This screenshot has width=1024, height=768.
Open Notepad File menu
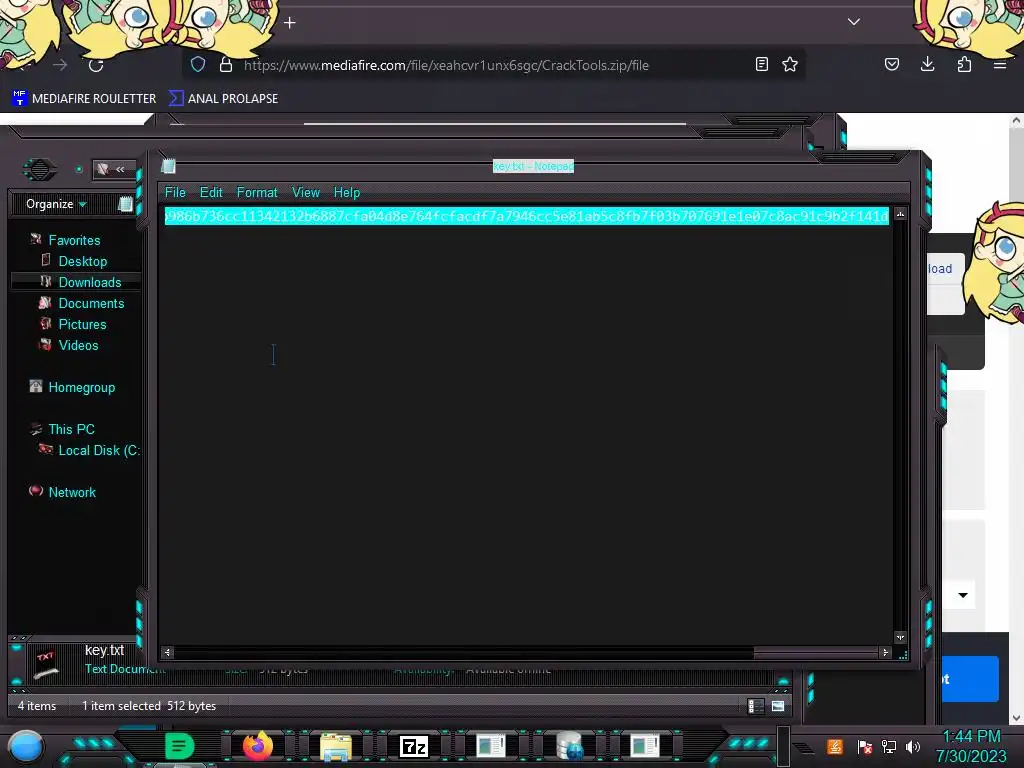175,193
